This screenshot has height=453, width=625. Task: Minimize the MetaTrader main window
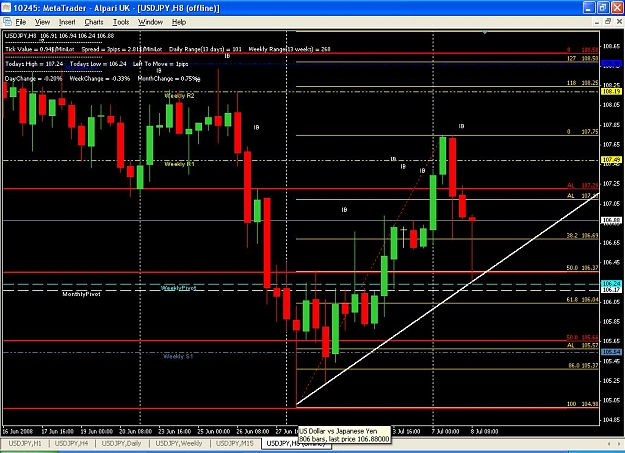pos(590,8)
